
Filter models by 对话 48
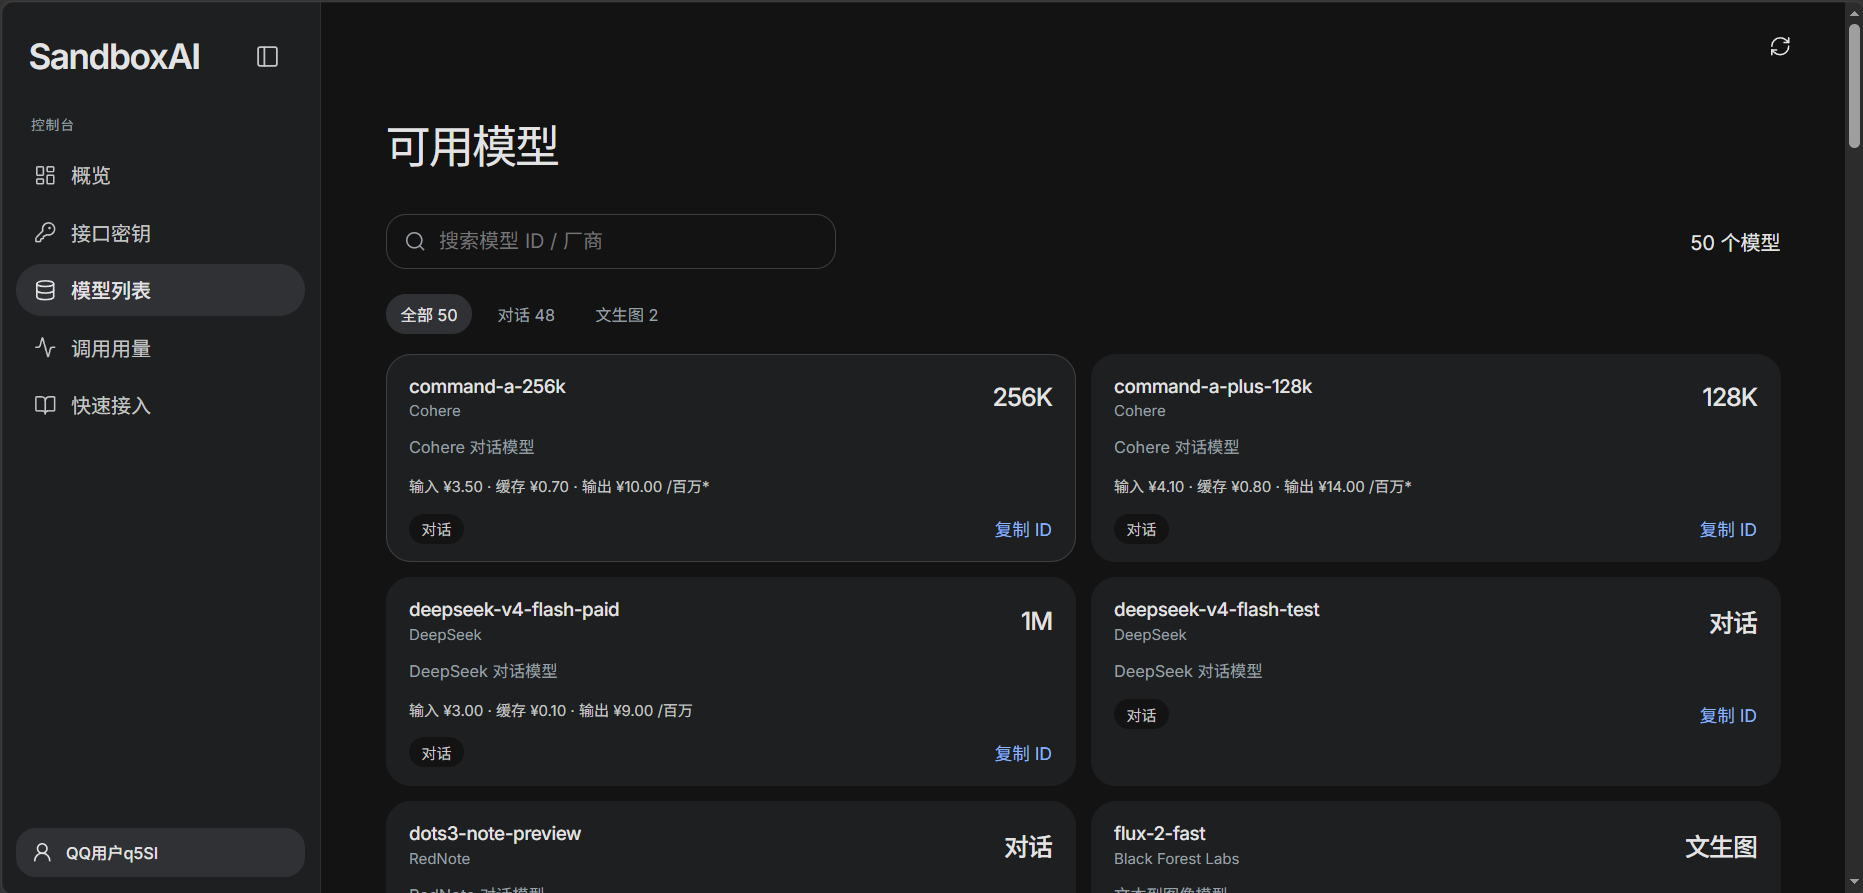click(526, 315)
